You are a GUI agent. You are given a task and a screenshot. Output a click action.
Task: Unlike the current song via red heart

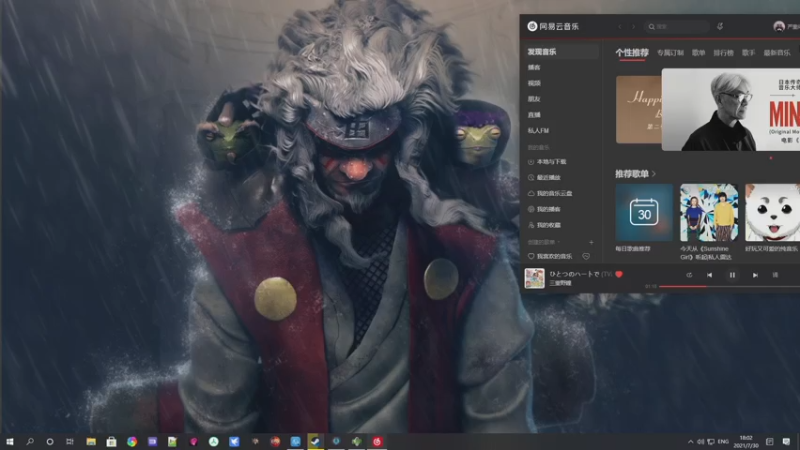(x=619, y=274)
